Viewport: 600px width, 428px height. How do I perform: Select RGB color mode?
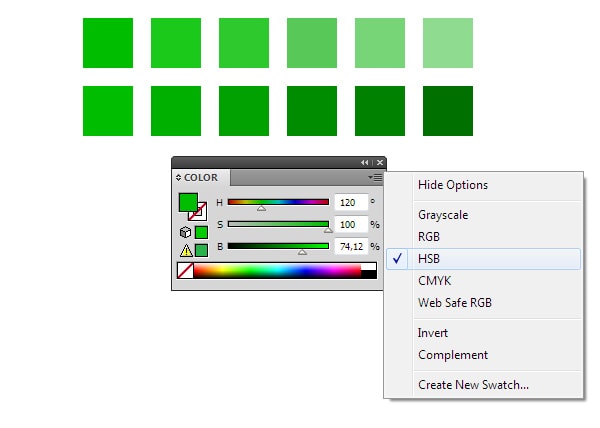click(x=429, y=237)
